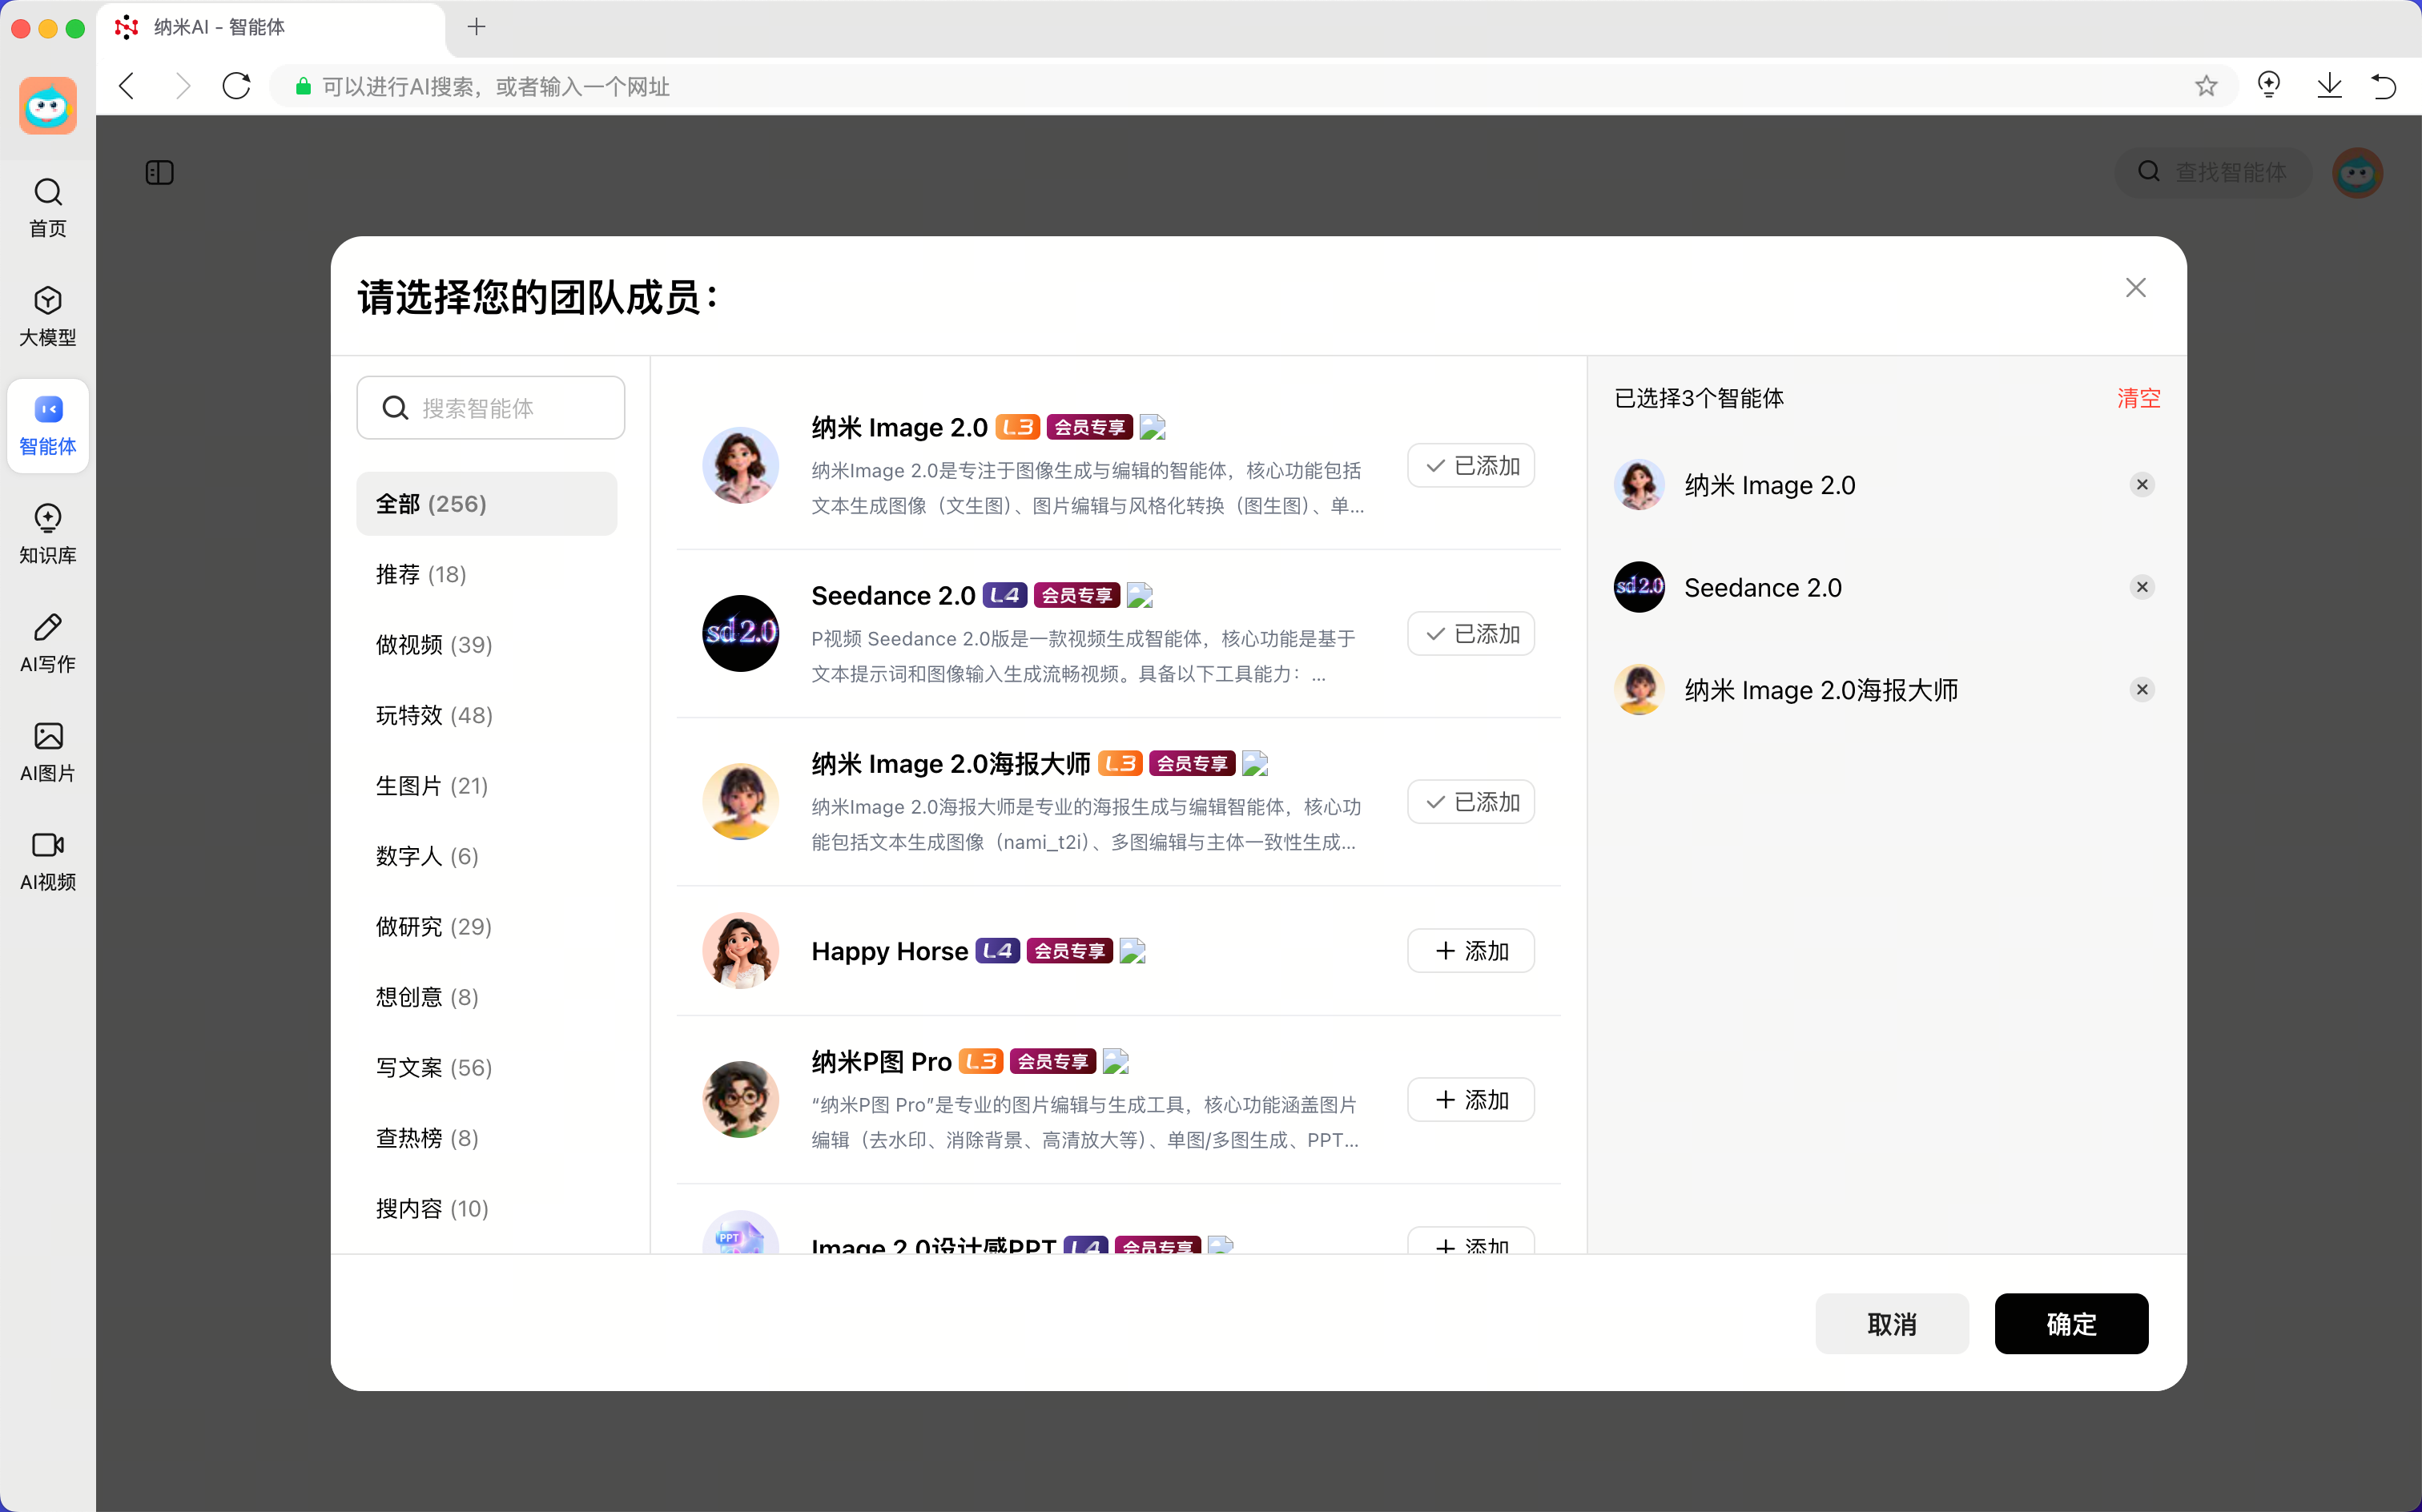
Task: Select the 玩特效 (48) category
Action: click(487, 716)
